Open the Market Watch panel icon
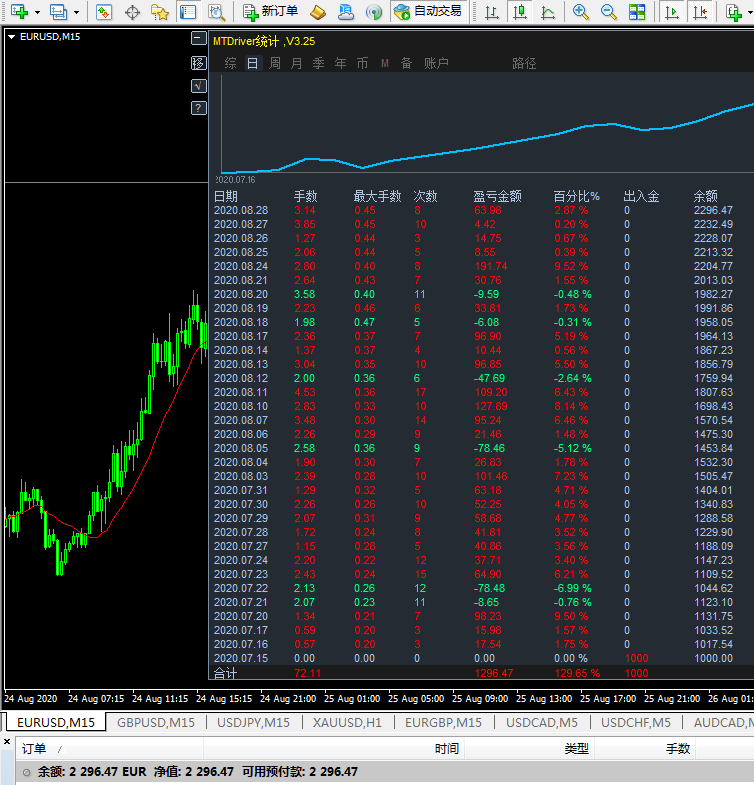754x785 pixels. [x=104, y=12]
